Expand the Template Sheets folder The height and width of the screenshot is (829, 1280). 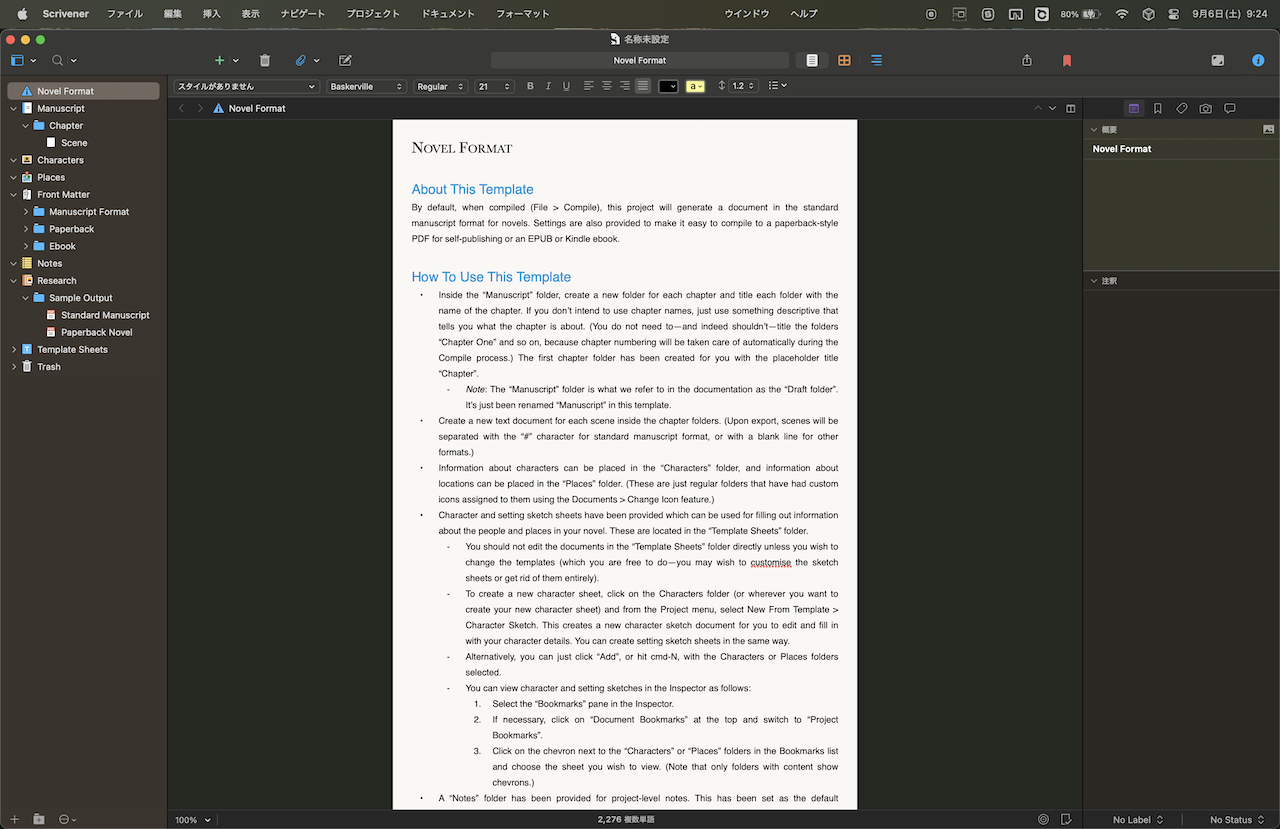pos(13,350)
